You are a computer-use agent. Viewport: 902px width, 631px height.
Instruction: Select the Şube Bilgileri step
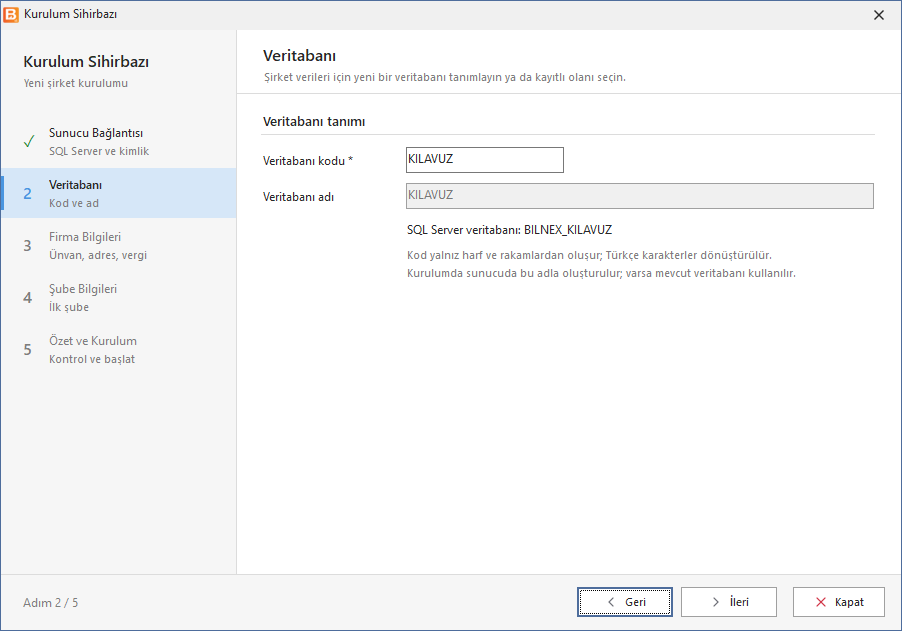(119, 297)
